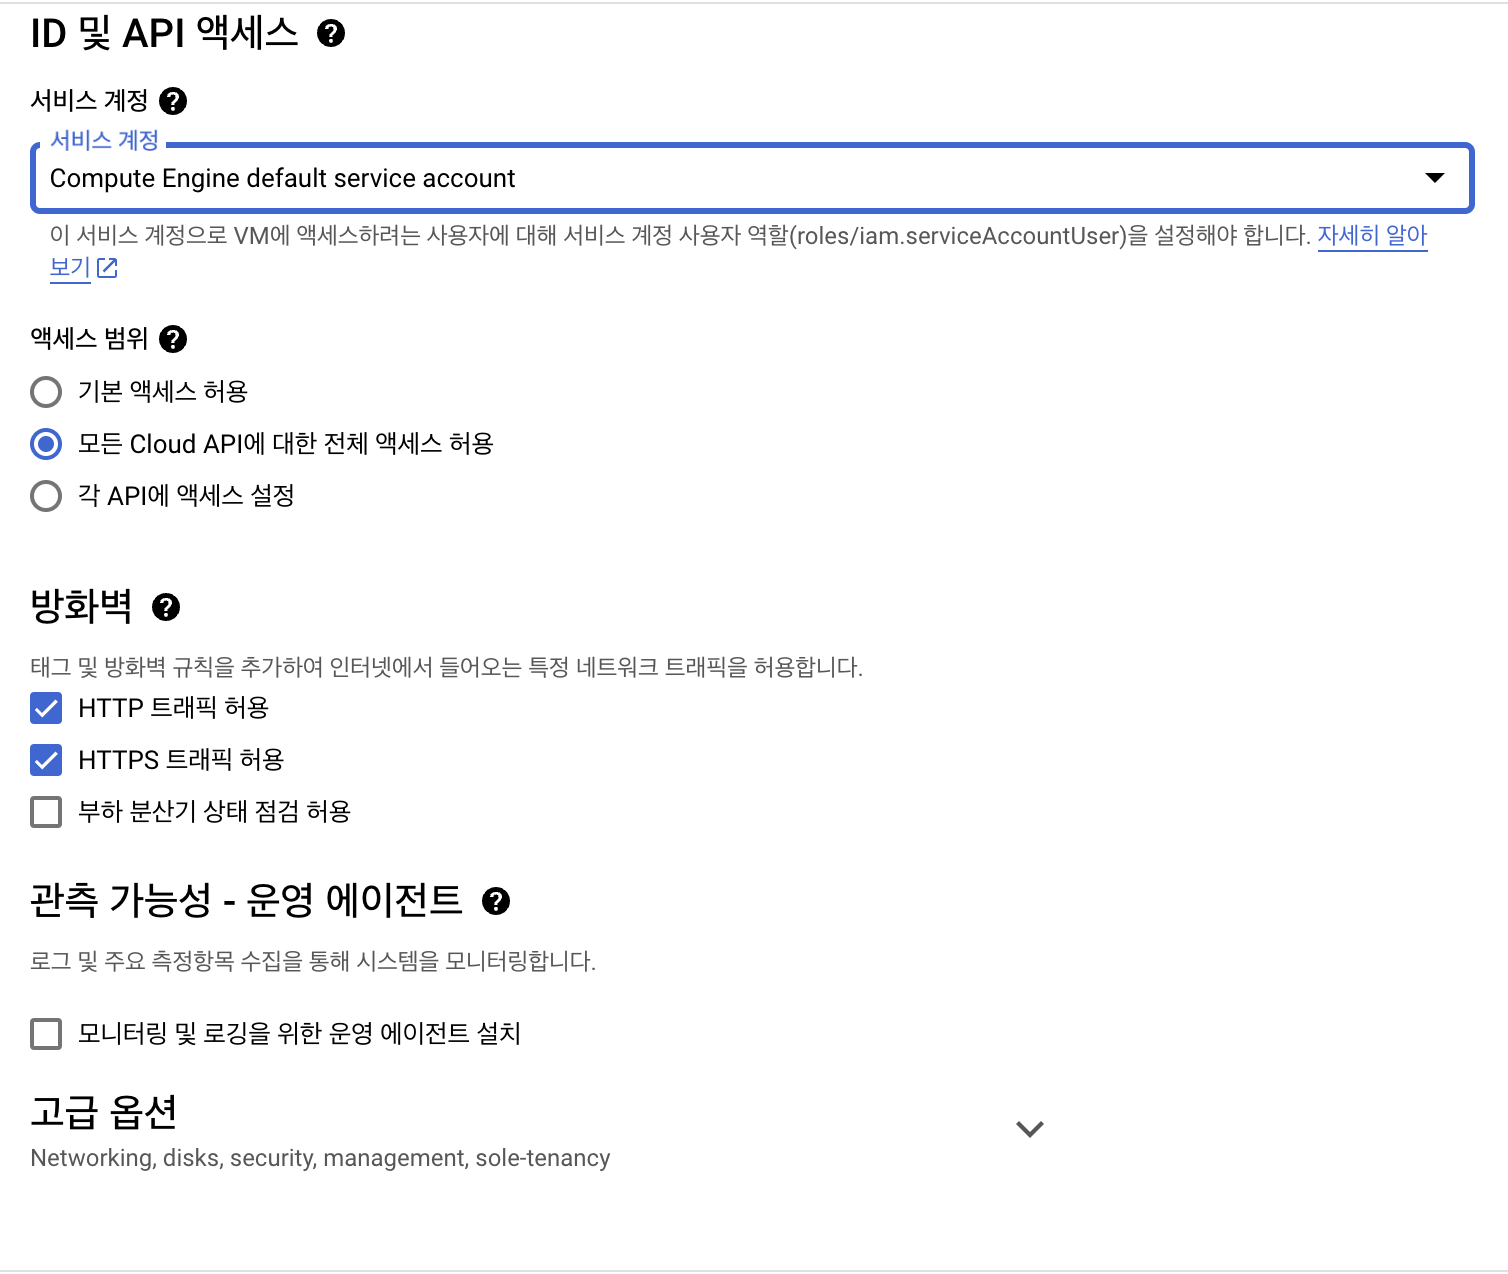Open the 서비스 계정 dropdown arrow
Image resolution: width=1508 pixels, height=1274 pixels.
(x=1435, y=178)
